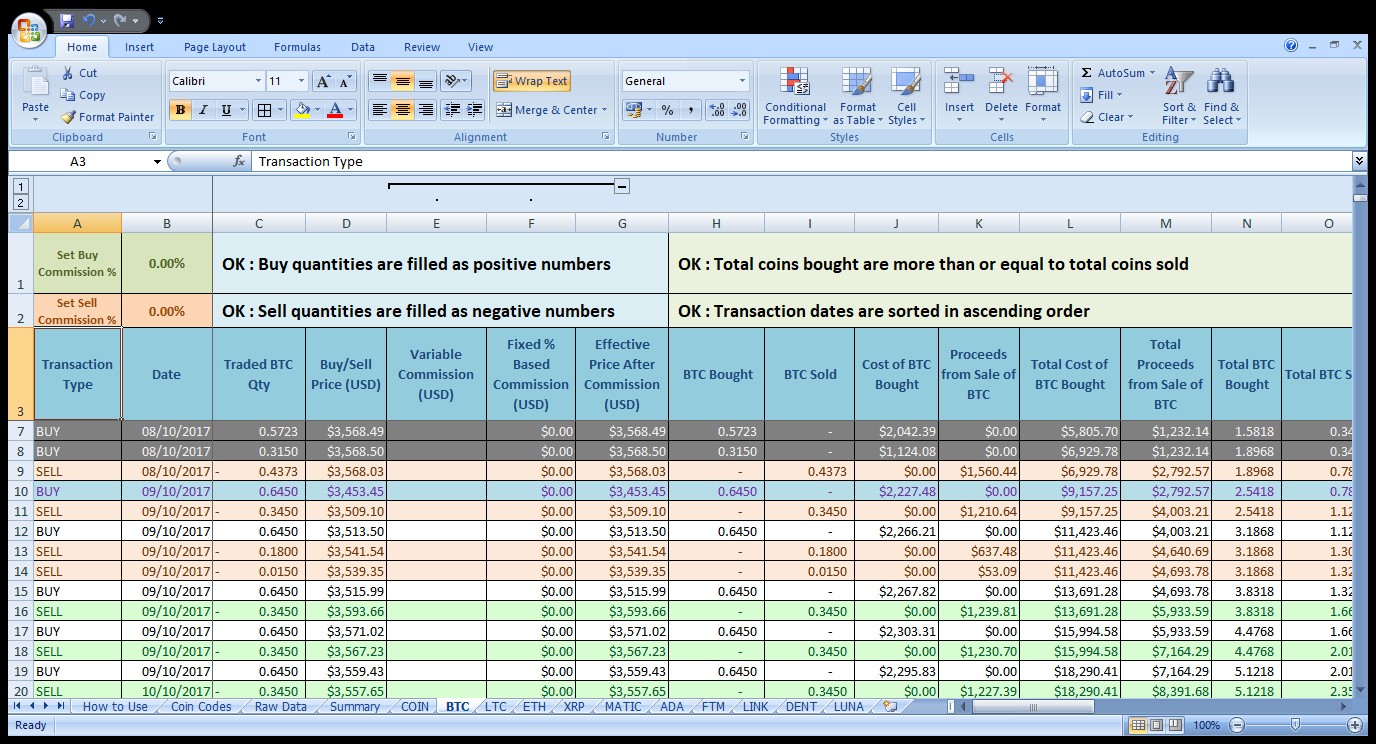Open the General number format dropdown

click(x=742, y=81)
